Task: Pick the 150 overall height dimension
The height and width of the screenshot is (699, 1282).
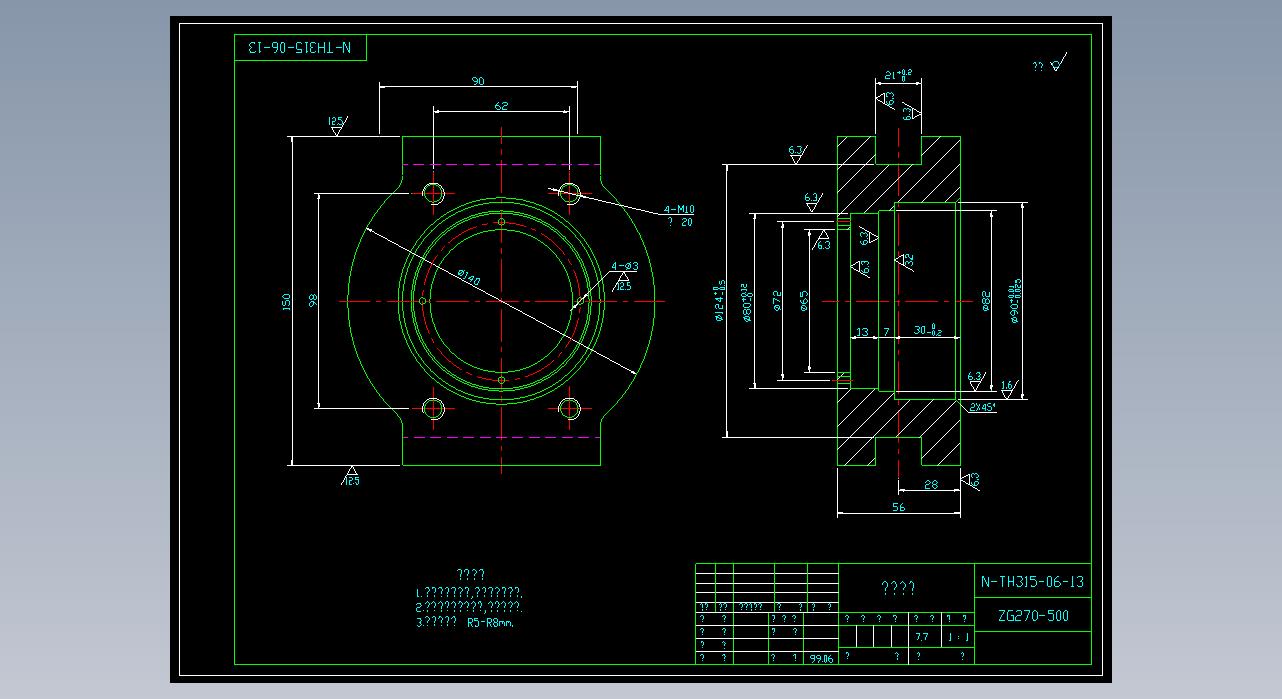Action: pyautogui.click(x=286, y=300)
